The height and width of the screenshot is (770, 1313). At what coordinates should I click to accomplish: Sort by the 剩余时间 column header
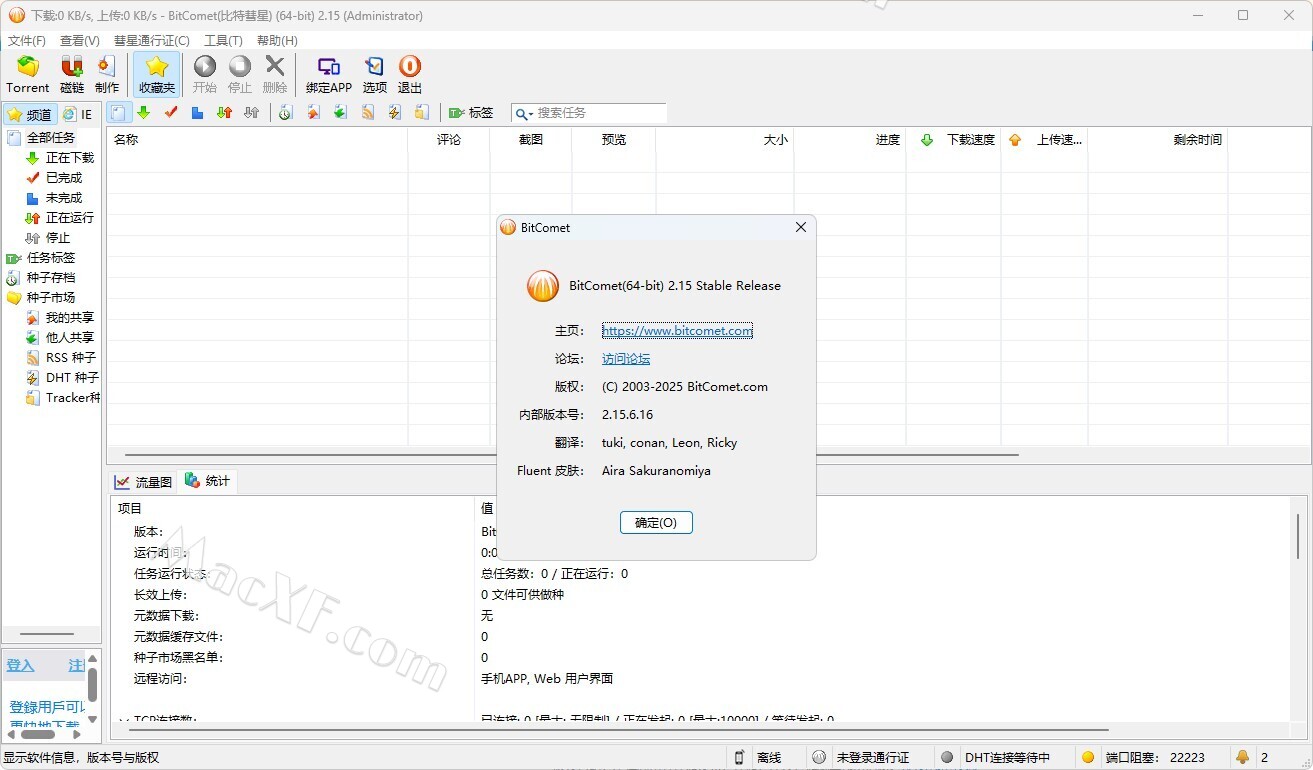[x=1156, y=140]
